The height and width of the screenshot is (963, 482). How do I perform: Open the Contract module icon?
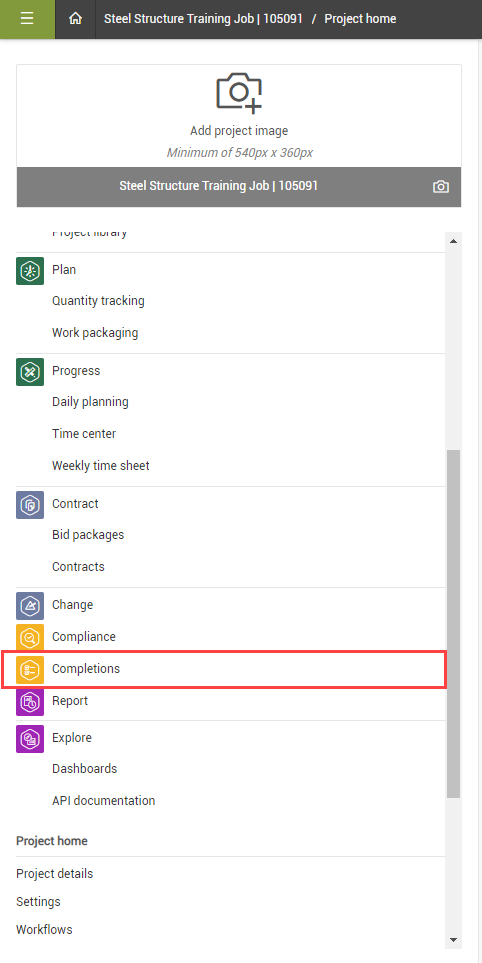point(29,505)
